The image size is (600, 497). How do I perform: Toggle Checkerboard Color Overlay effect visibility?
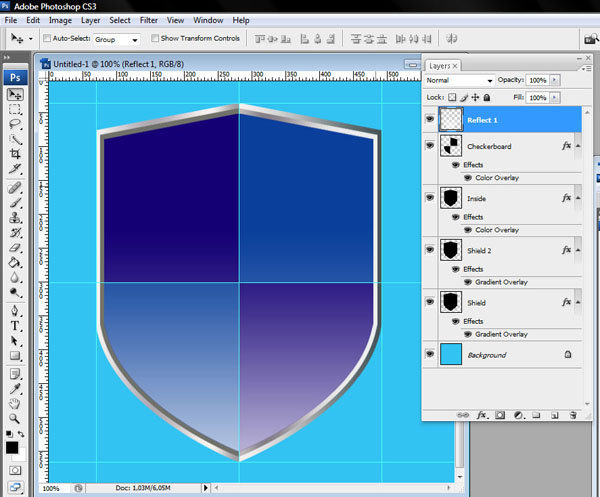coord(468,178)
